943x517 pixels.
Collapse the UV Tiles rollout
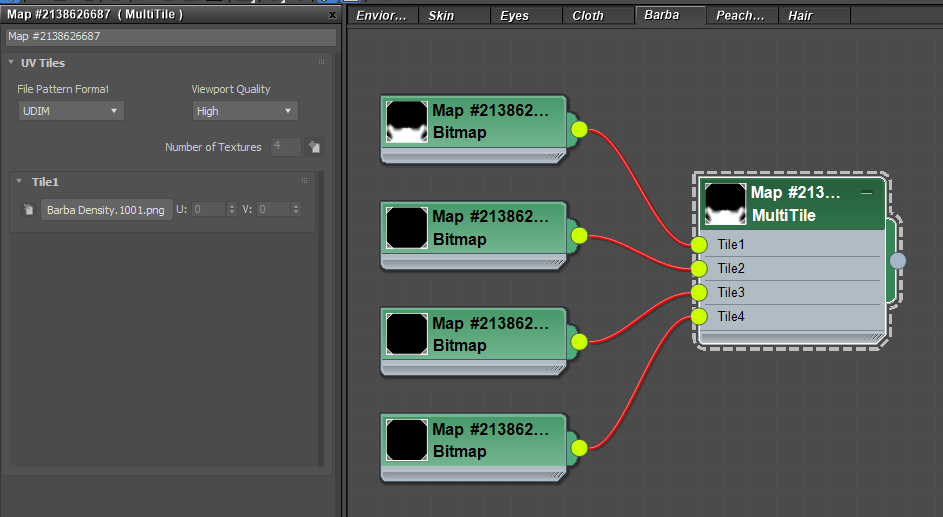12,63
